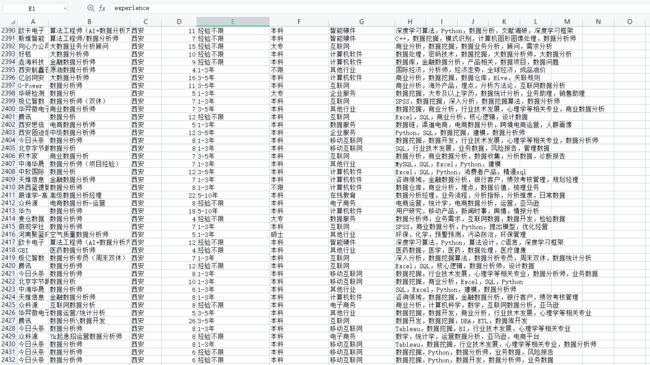This screenshot has height=365, width=650.
Task: Click education cell '大专' in row 2392
Action: click(277, 46)
